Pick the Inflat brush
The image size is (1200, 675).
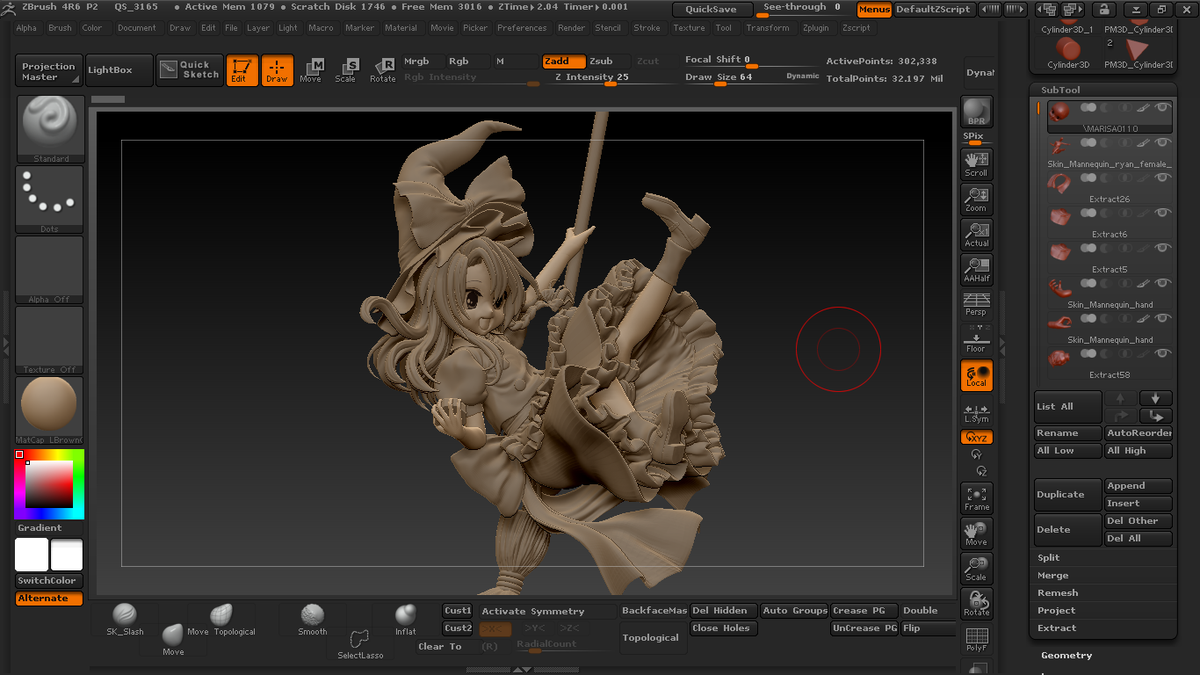pos(405,620)
